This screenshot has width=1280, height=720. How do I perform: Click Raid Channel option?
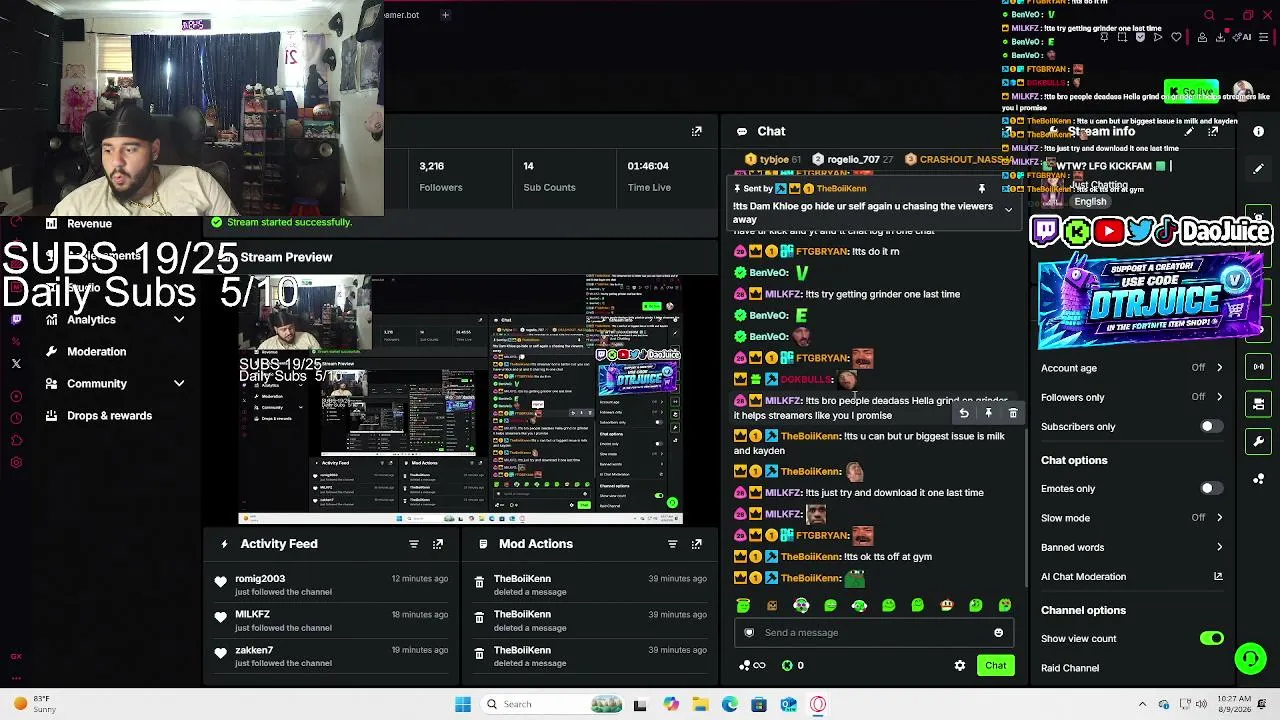pyautogui.click(x=1070, y=668)
